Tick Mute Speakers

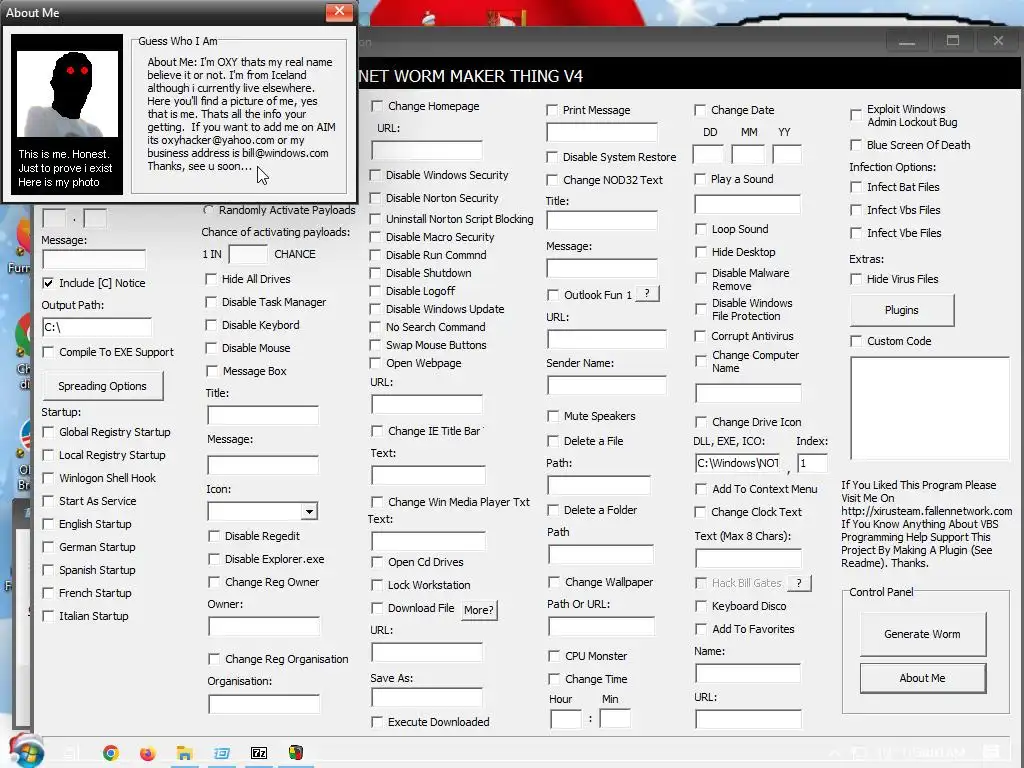pyautogui.click(x=553, y=416)
